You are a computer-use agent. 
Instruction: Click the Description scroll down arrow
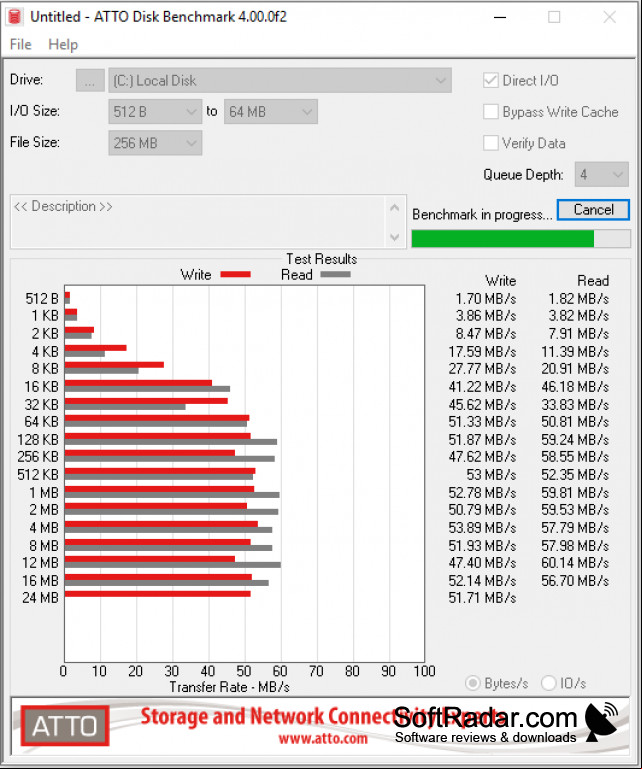tap(394, 237)
